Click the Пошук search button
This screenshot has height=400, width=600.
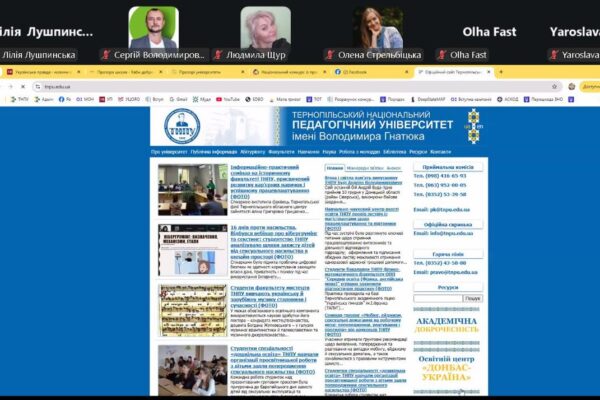(x=473, y=298)
